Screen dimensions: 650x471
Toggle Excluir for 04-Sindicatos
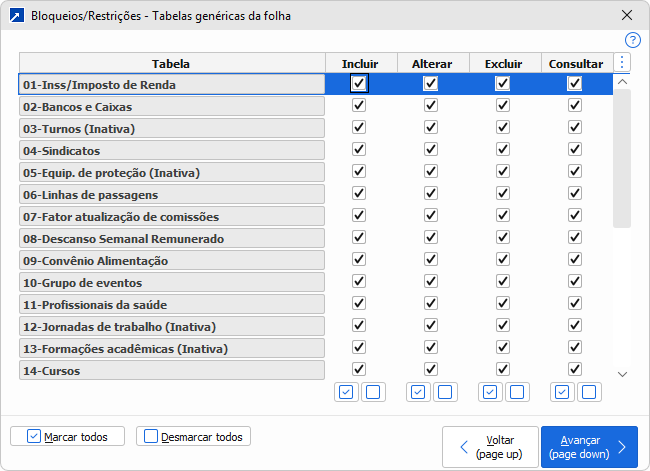click(x=503, y=150)
